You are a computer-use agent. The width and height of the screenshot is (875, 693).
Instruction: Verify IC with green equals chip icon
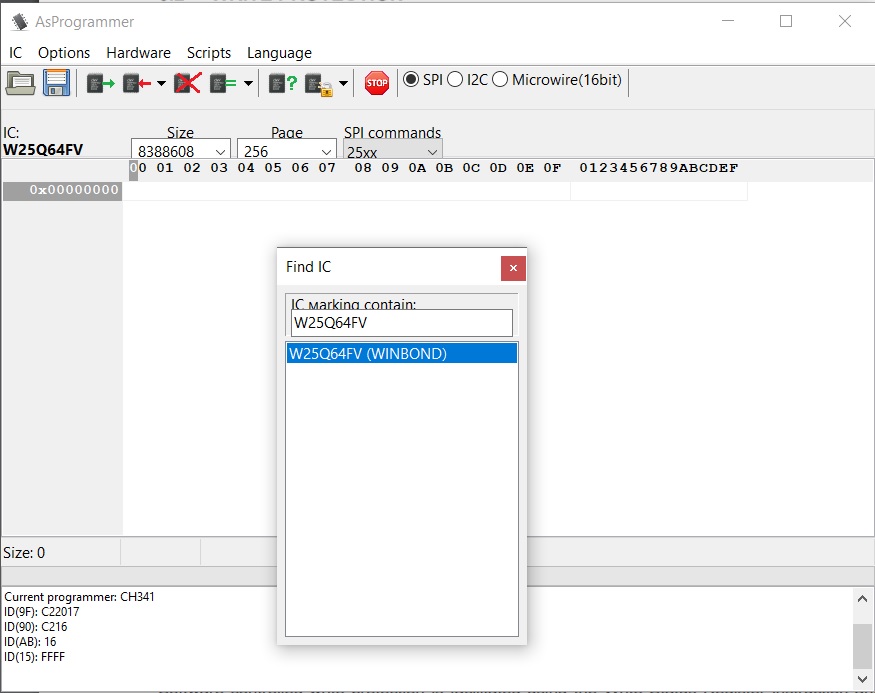click(x=223, y=84)
